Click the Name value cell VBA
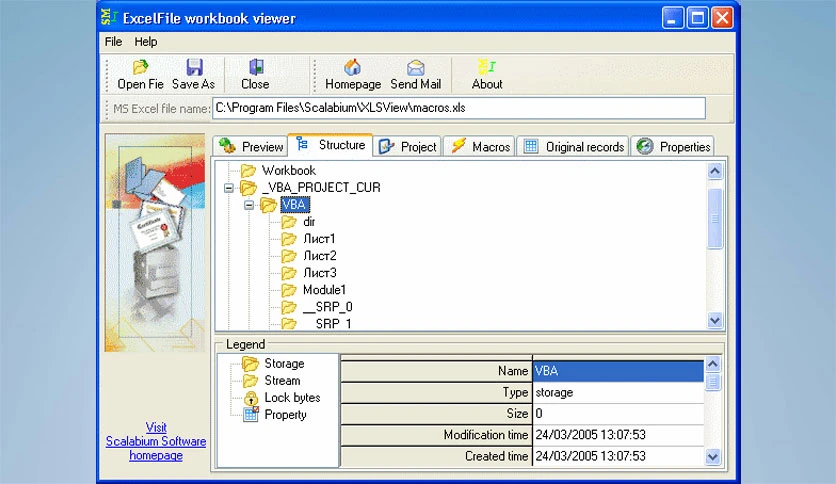Screen dimensions: 836x484 pos(618,371)
